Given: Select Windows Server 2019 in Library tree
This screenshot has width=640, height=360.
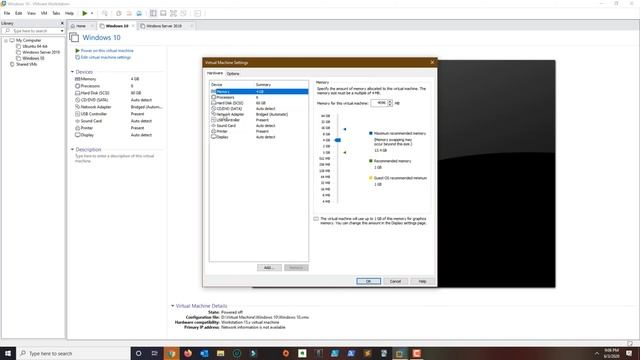Looking at the screenshot, I should (x=41, y=52).
